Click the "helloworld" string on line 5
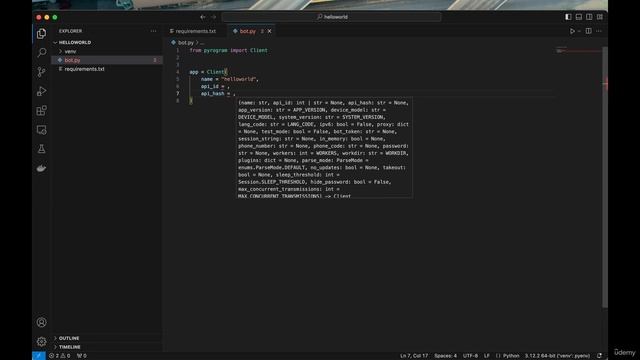The width and height of the screenshot is (640, 360). tap(239, 79)
